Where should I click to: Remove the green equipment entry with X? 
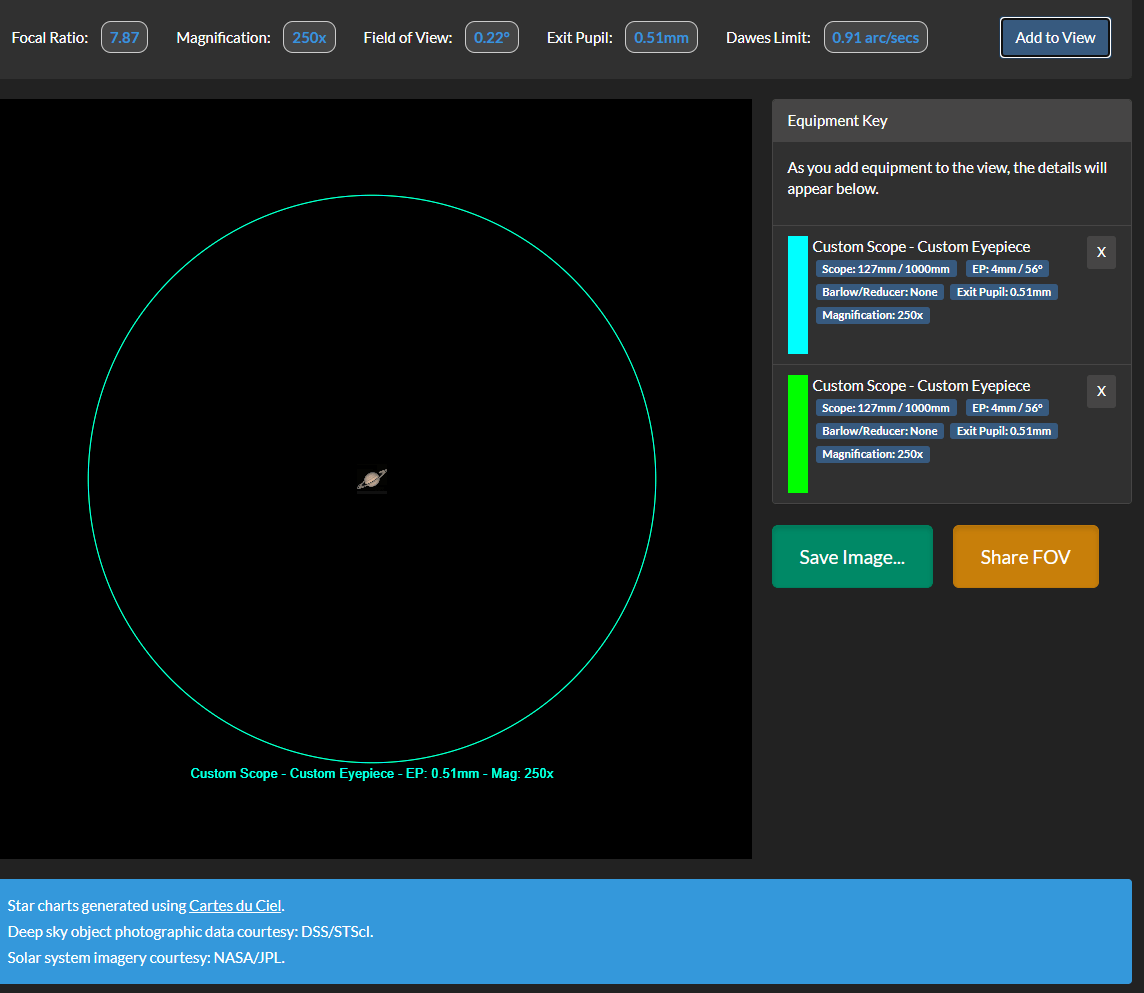(1101, 391)
